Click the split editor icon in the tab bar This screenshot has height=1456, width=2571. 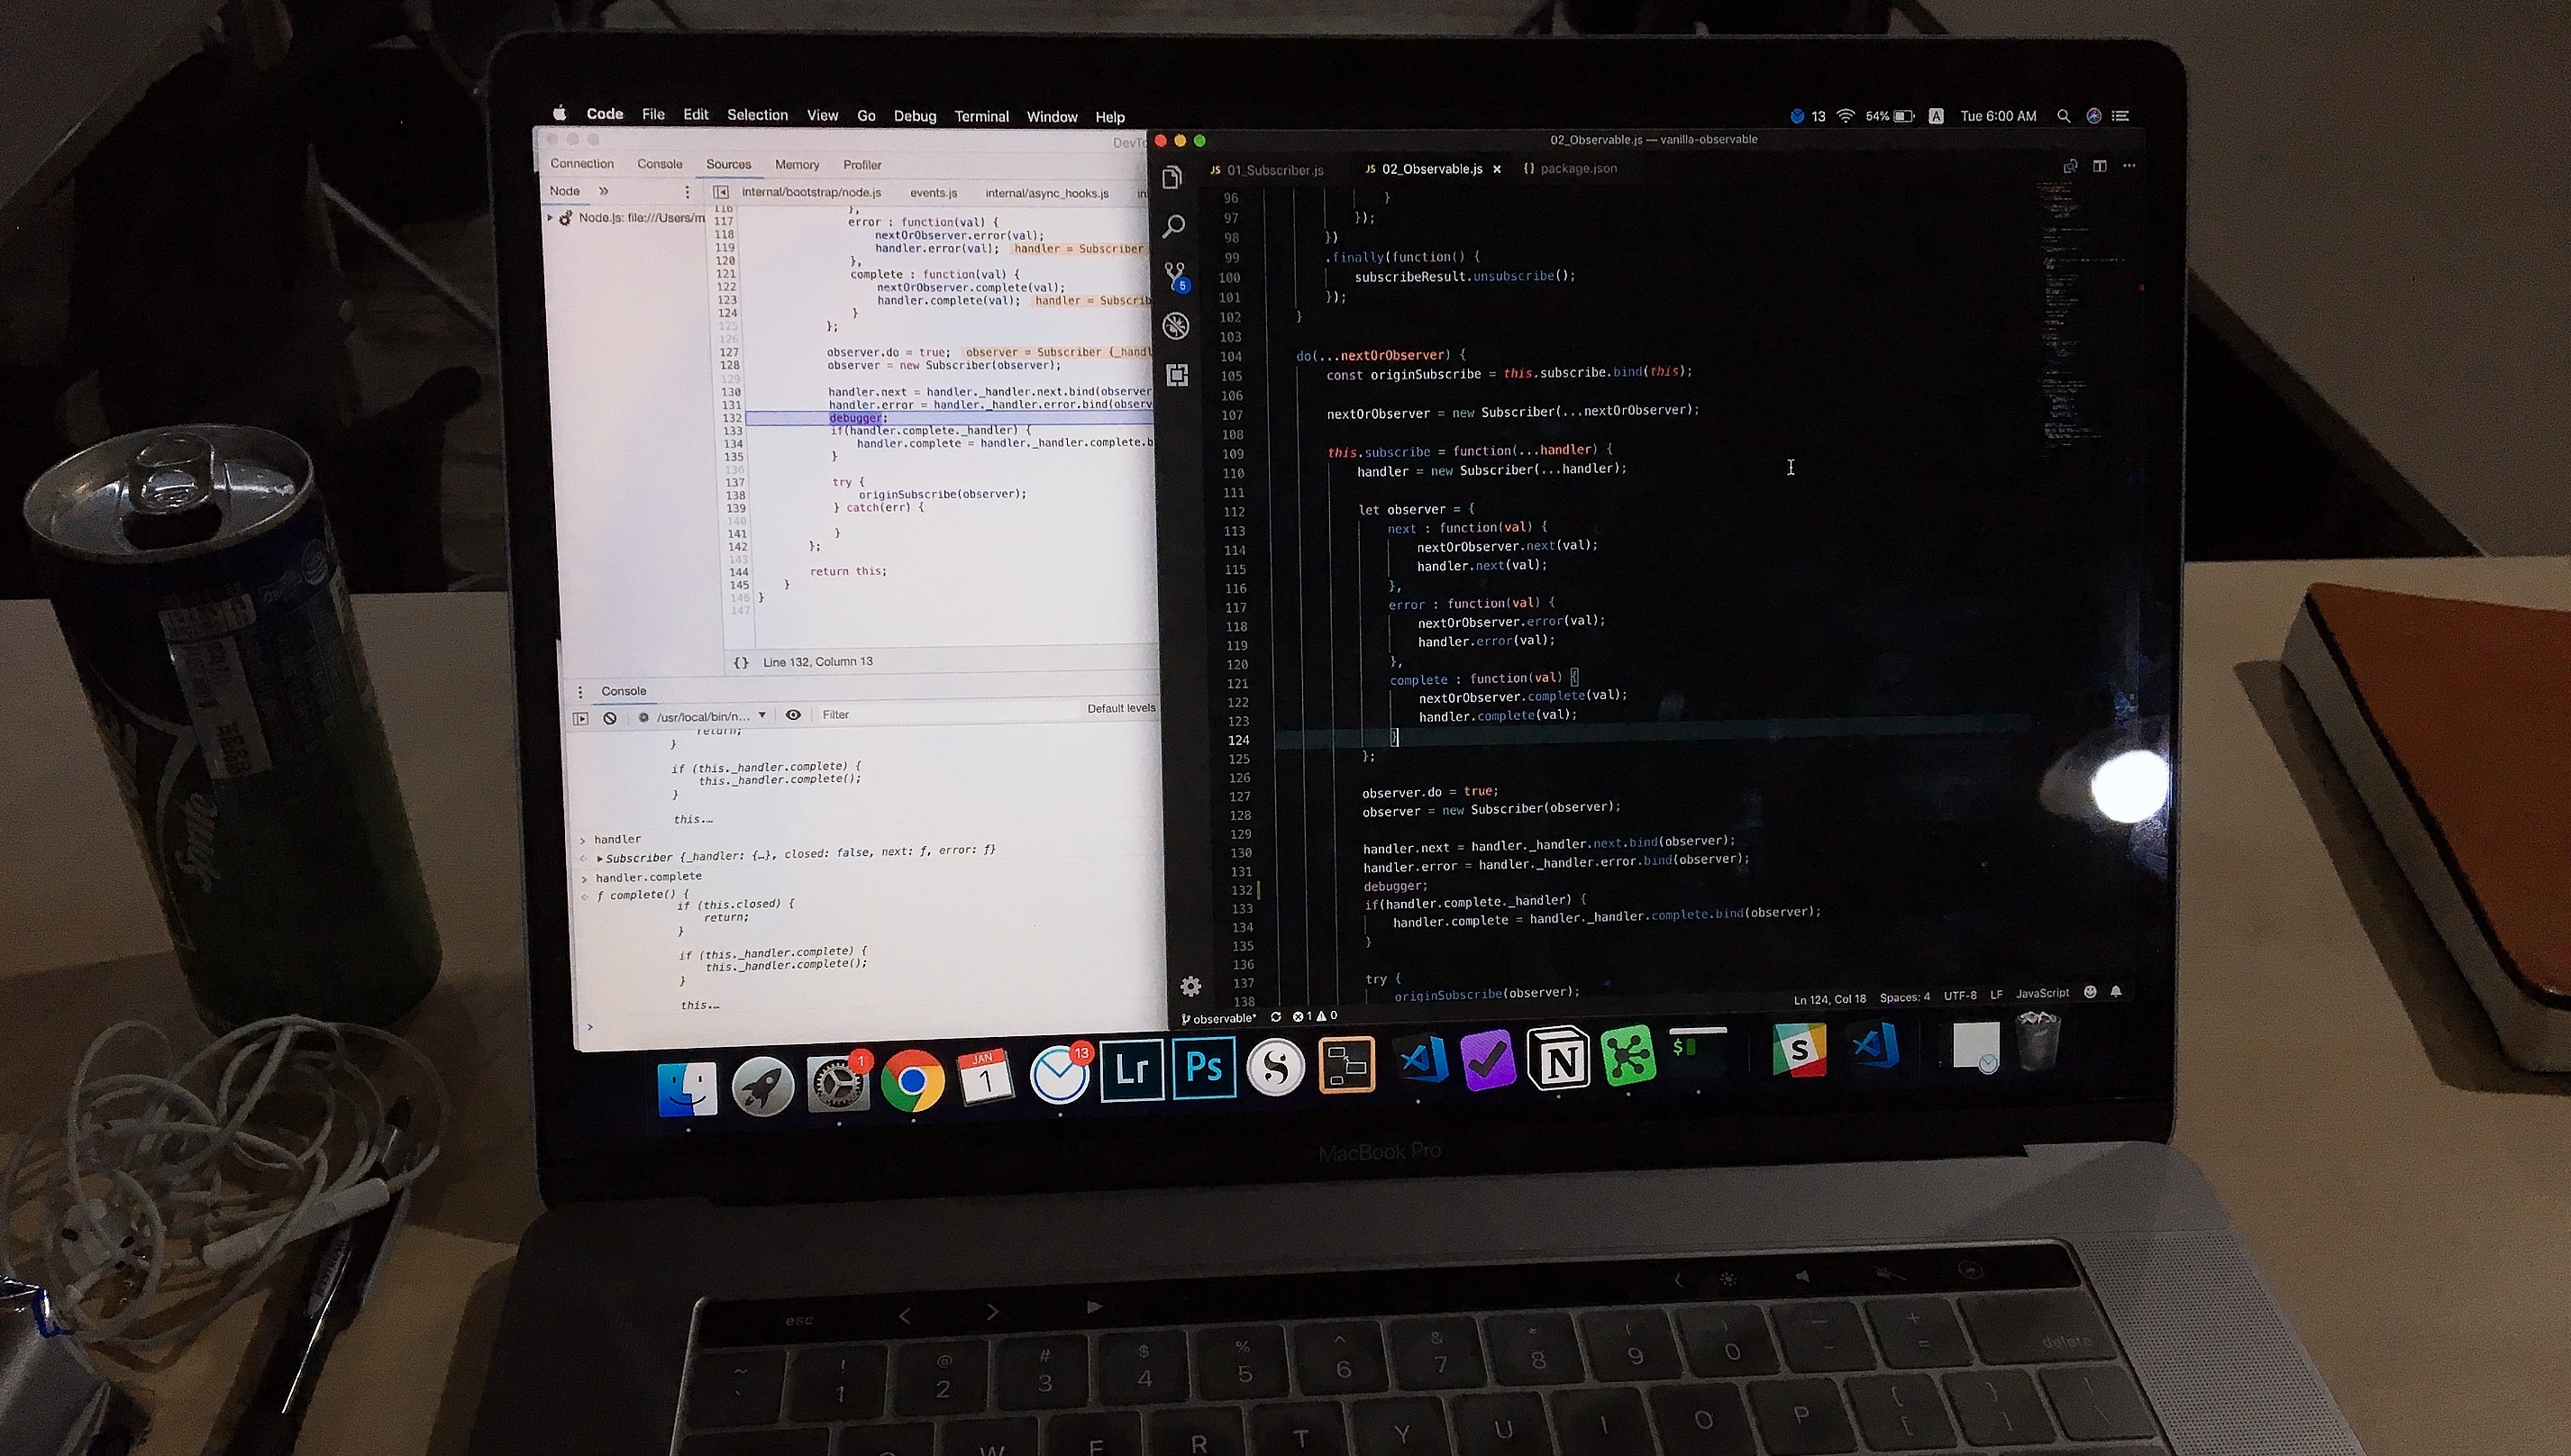click(x=2100, y=166)
